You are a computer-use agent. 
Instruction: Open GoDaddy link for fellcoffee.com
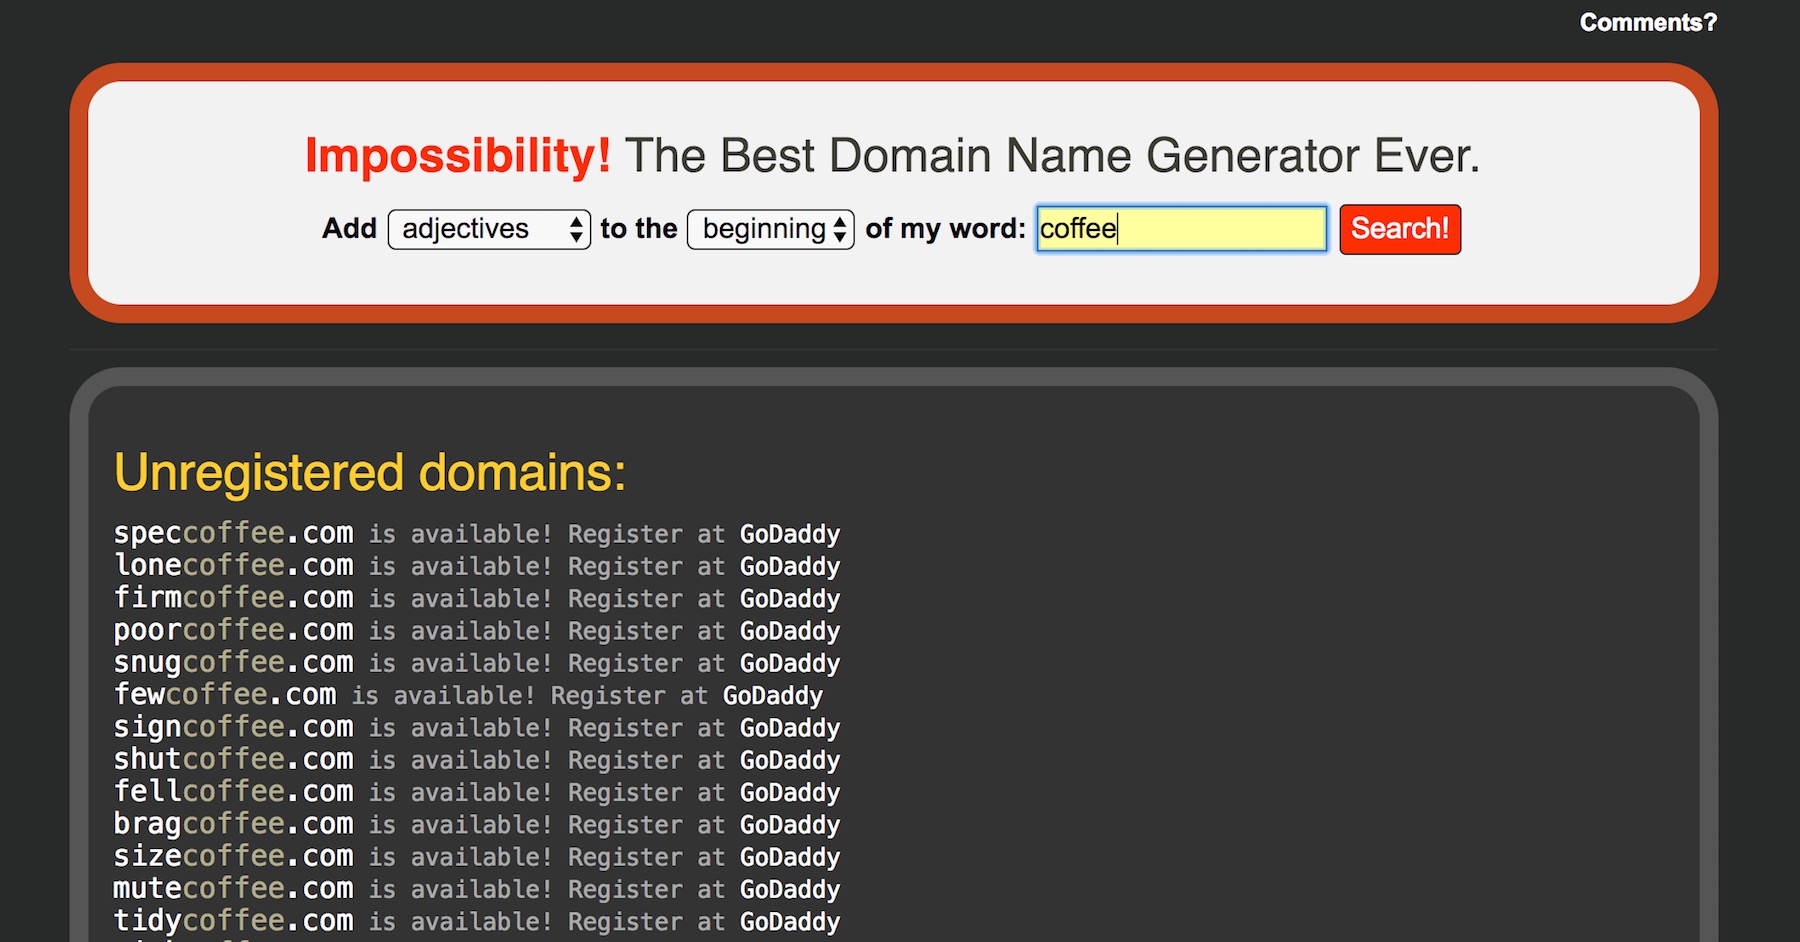pos(790,793)
